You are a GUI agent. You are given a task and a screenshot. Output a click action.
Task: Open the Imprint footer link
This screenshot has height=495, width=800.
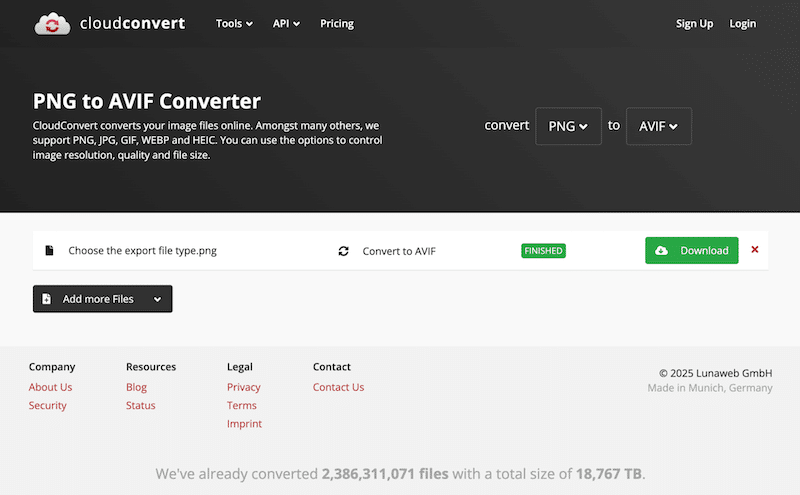pos(244,424)
